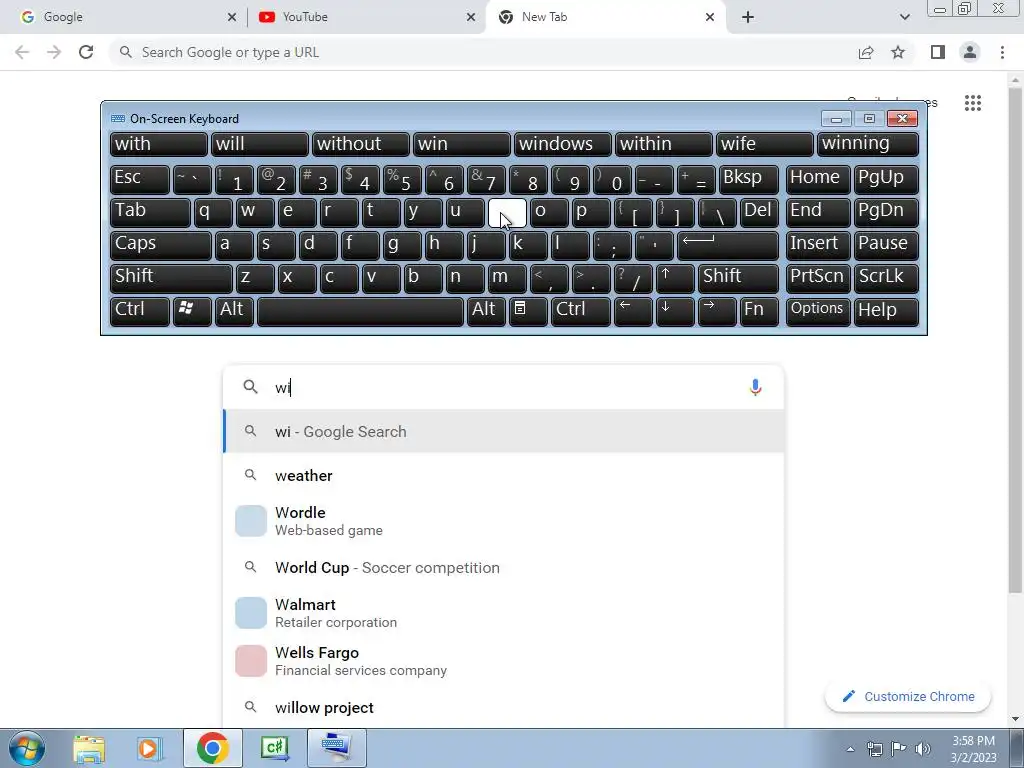Open File Explorer from the taskbar
This screenshot has height=768, width=1024.
(89, 748)
